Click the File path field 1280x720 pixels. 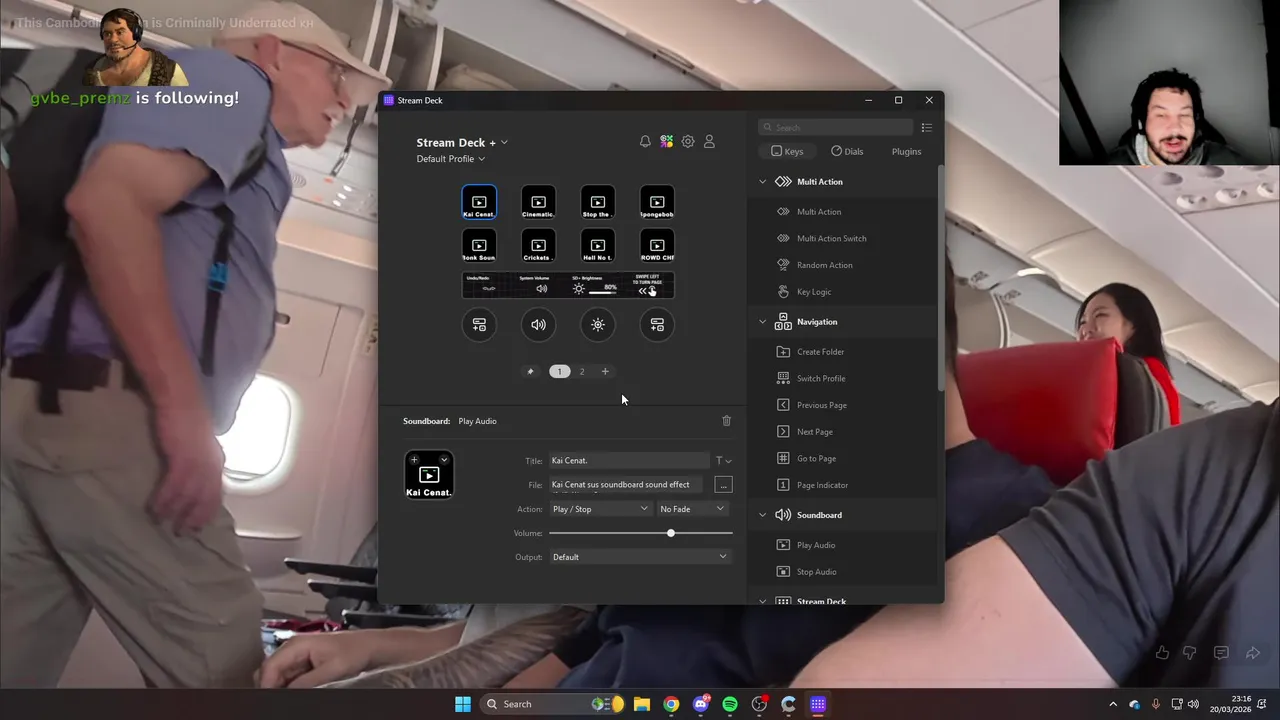(628, 485)
